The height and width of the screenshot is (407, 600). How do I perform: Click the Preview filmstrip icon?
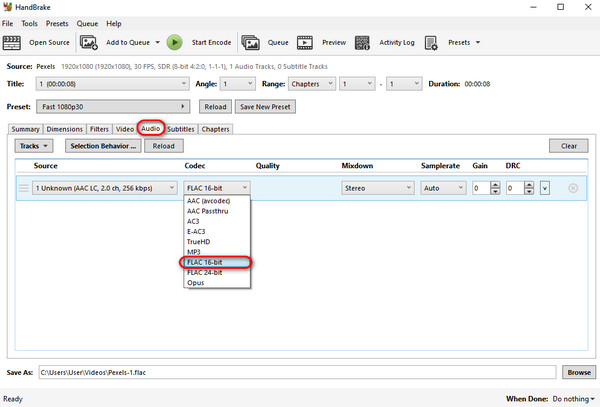click(305, 42)
